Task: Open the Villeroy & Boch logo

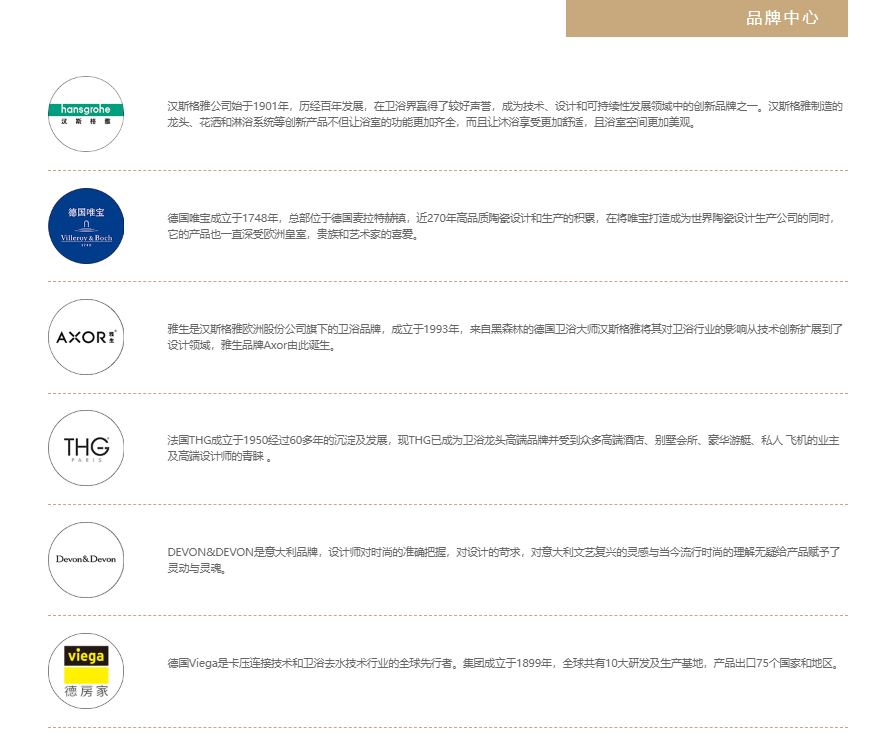Action: click(x=86, y=226)
